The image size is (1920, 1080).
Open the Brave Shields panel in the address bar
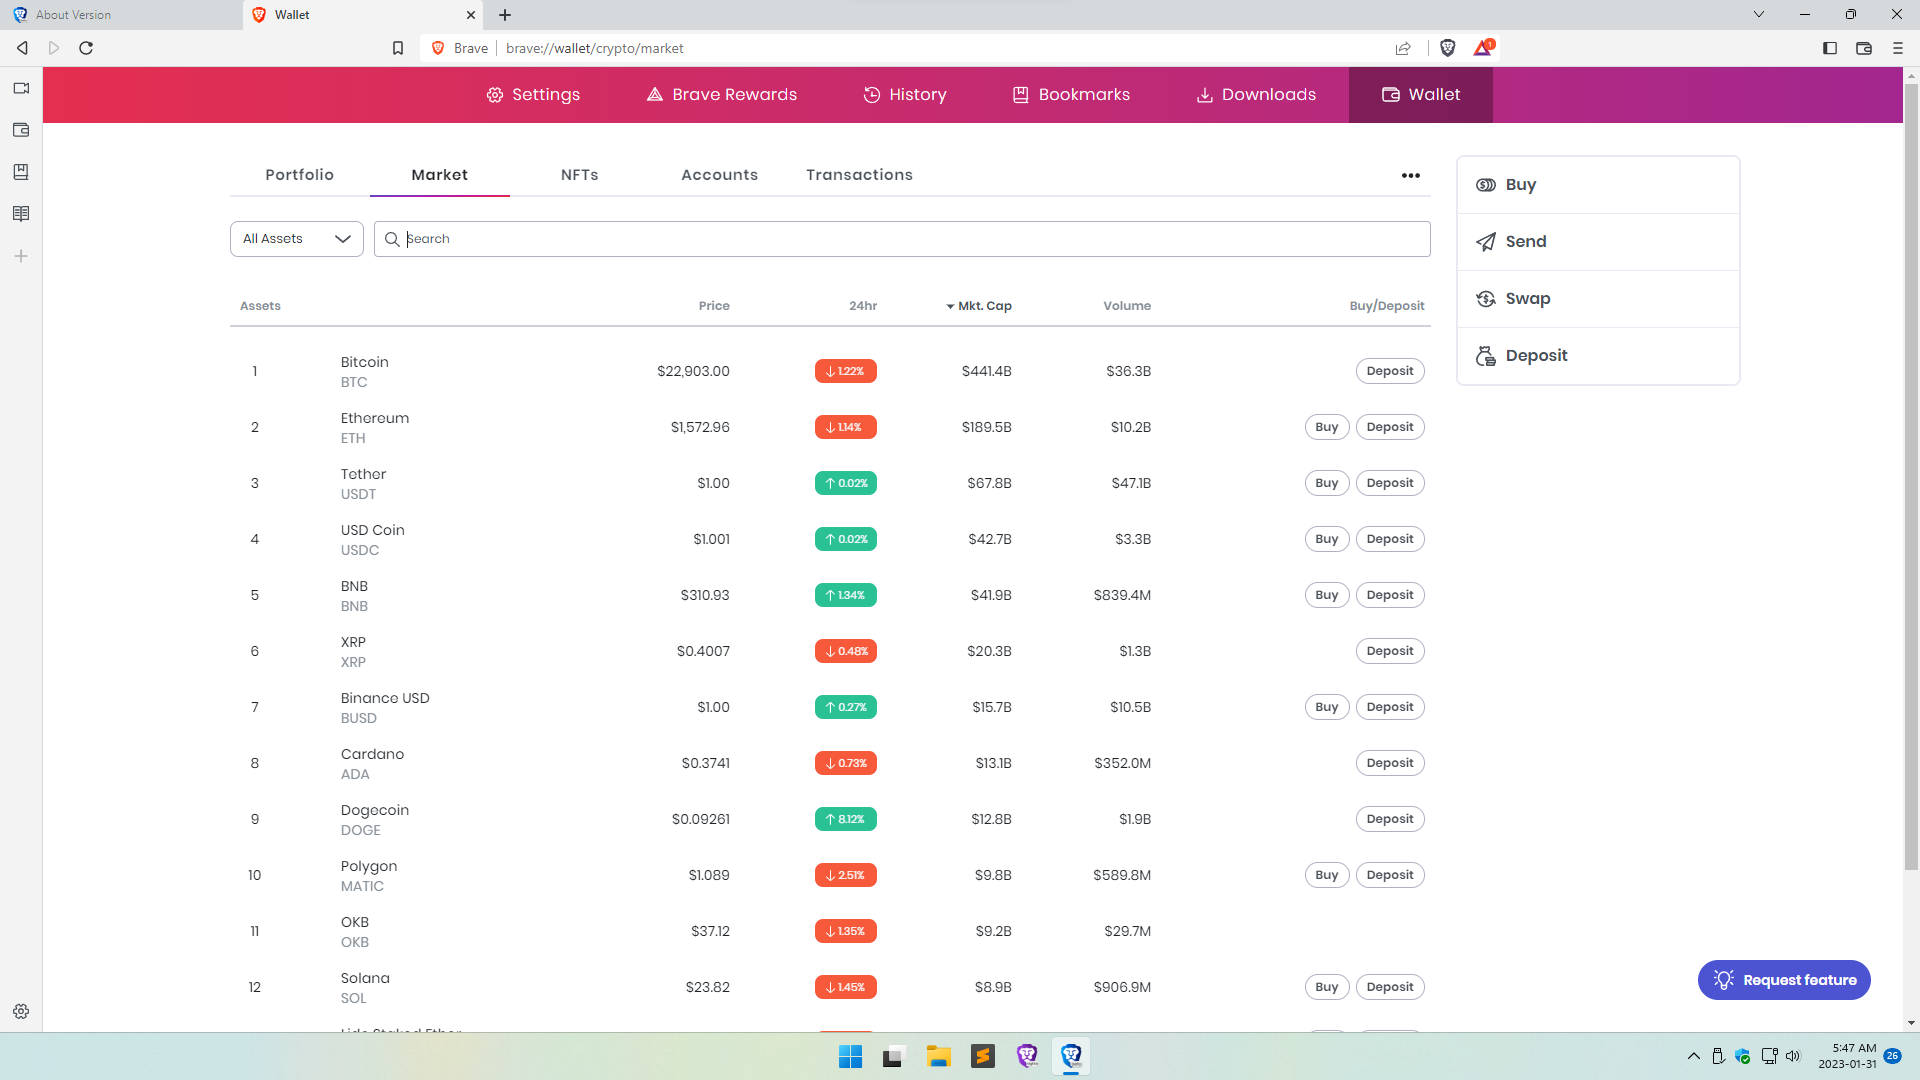(1447, 47)
